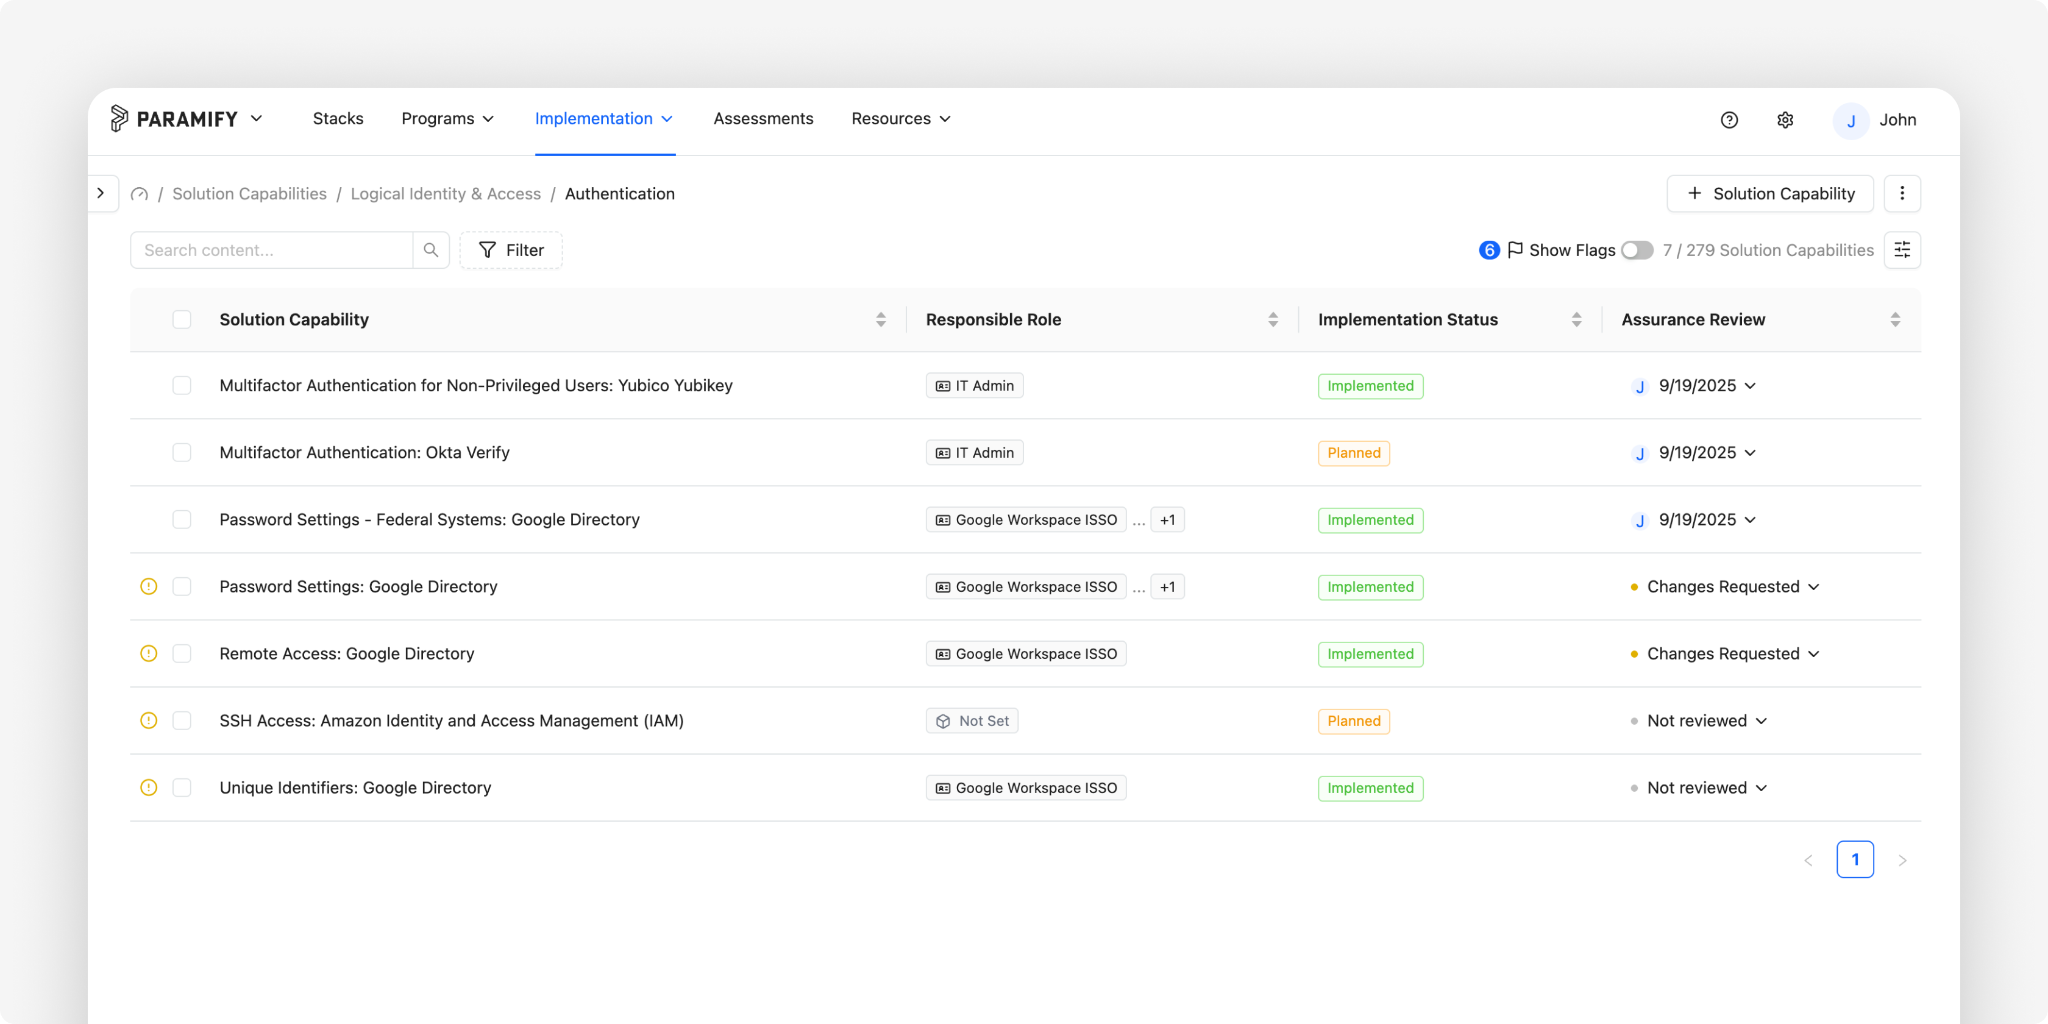Click Implemented status on Remote Access row

pos(1371,654)
